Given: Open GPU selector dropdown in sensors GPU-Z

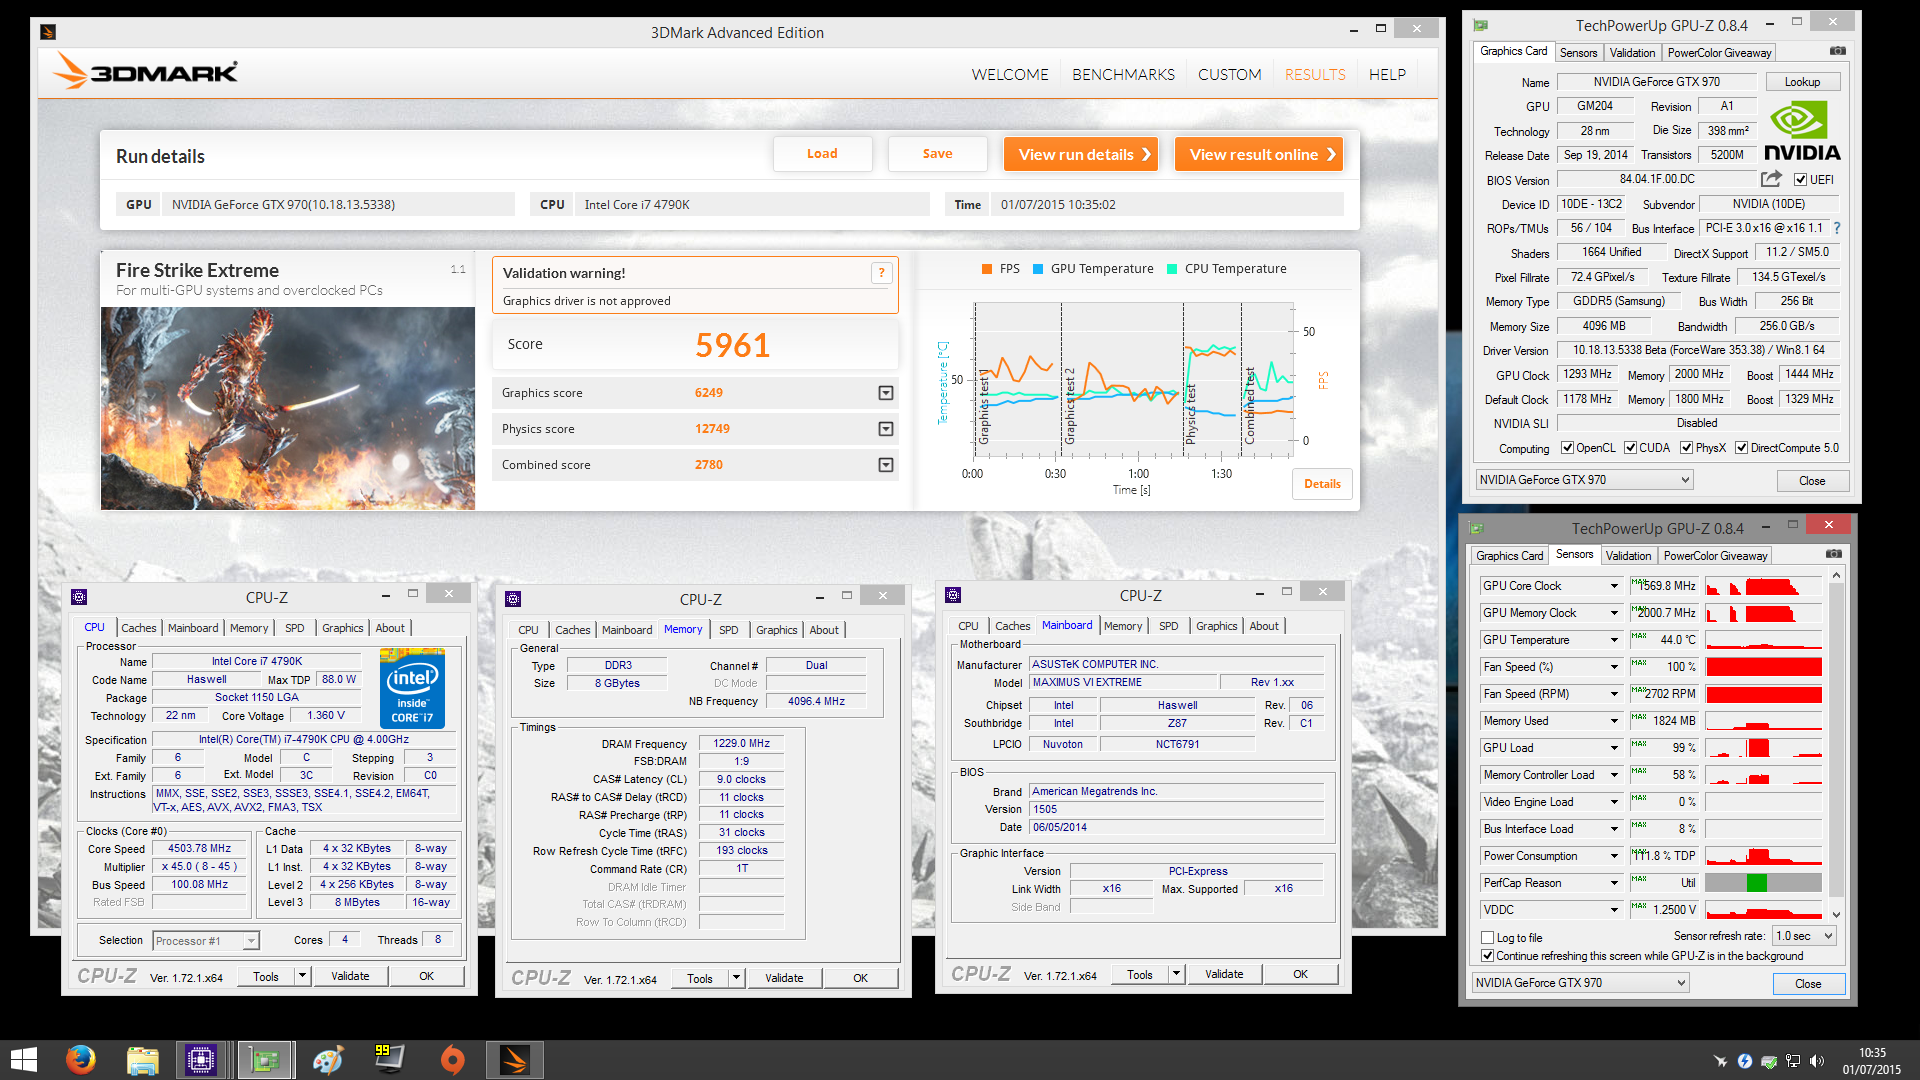Looking at the screenshot, I should click(x=1580, y=983).
